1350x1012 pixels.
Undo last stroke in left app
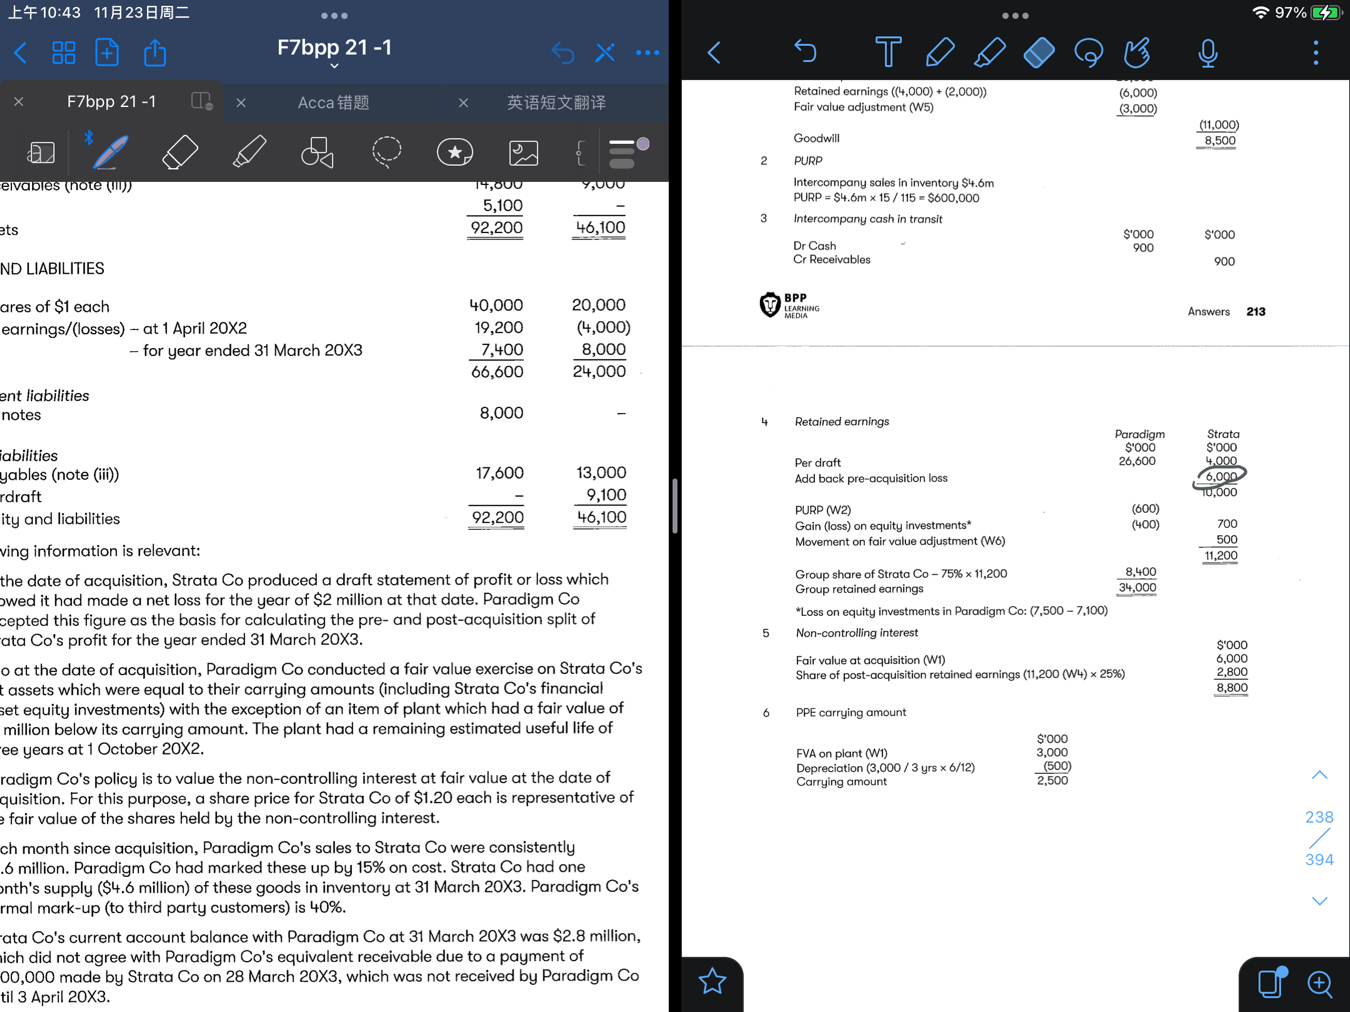(x=563, y=53)
